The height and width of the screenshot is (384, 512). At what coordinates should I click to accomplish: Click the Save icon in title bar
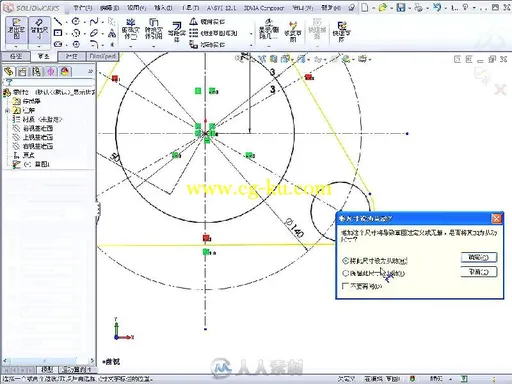coord(401,7)
